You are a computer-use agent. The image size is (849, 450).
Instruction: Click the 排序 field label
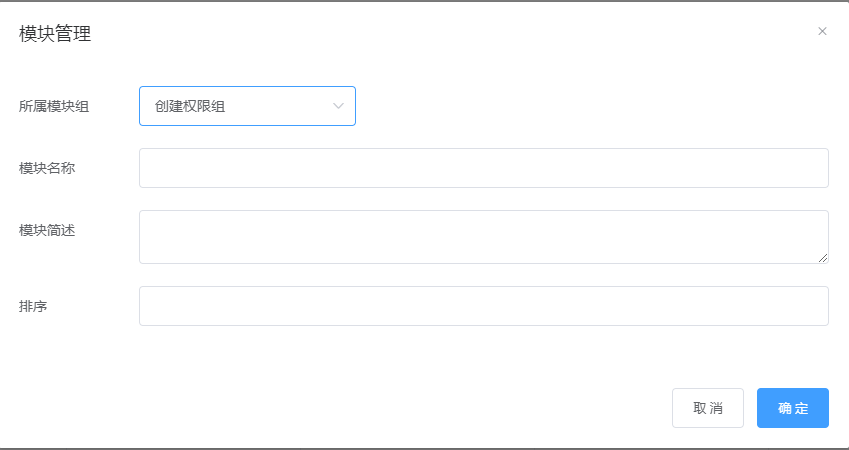click(33, 306)
